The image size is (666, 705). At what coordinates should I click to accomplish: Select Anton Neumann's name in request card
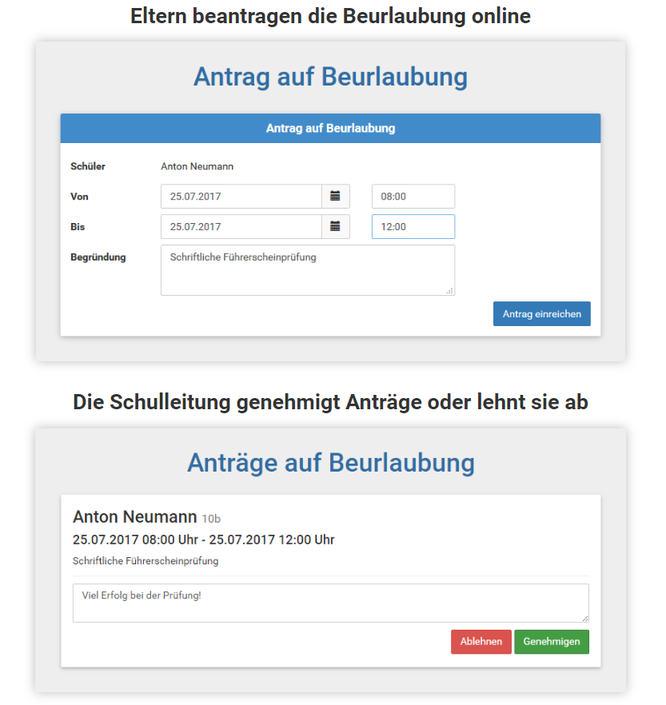pyautogui.click(x=134, y=517)
